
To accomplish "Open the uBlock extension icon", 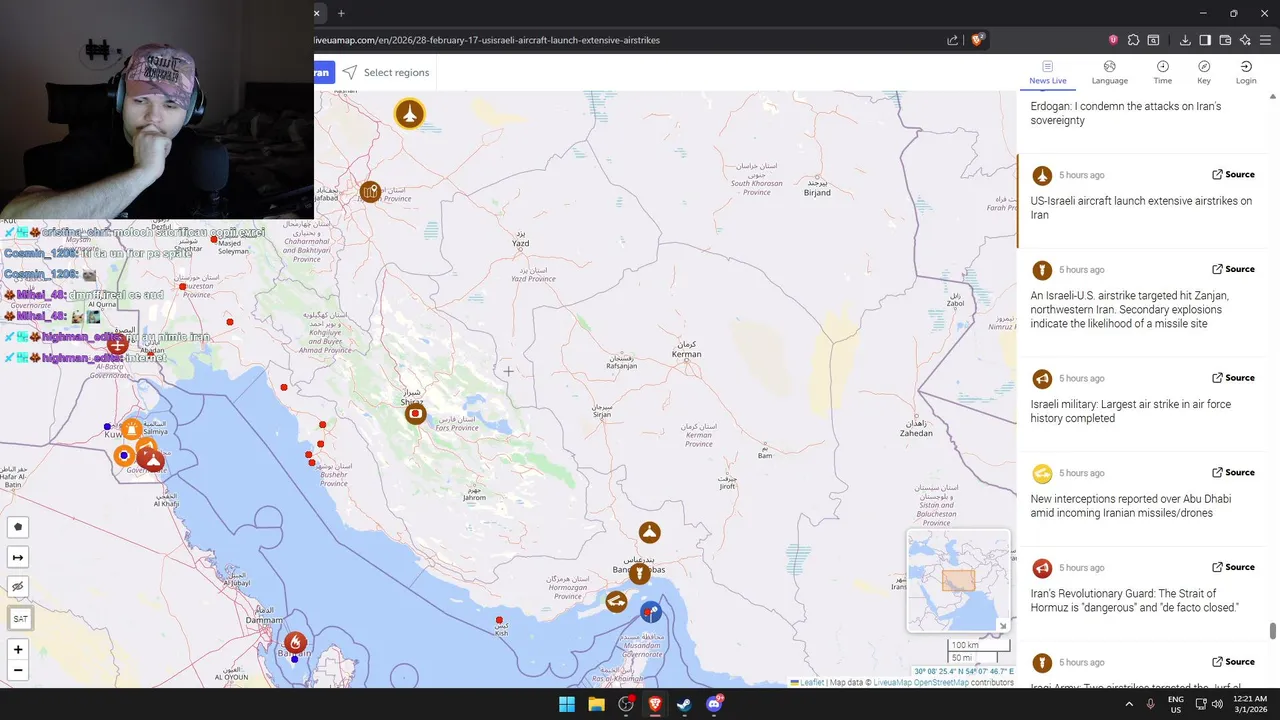I will pos(1113,40).
